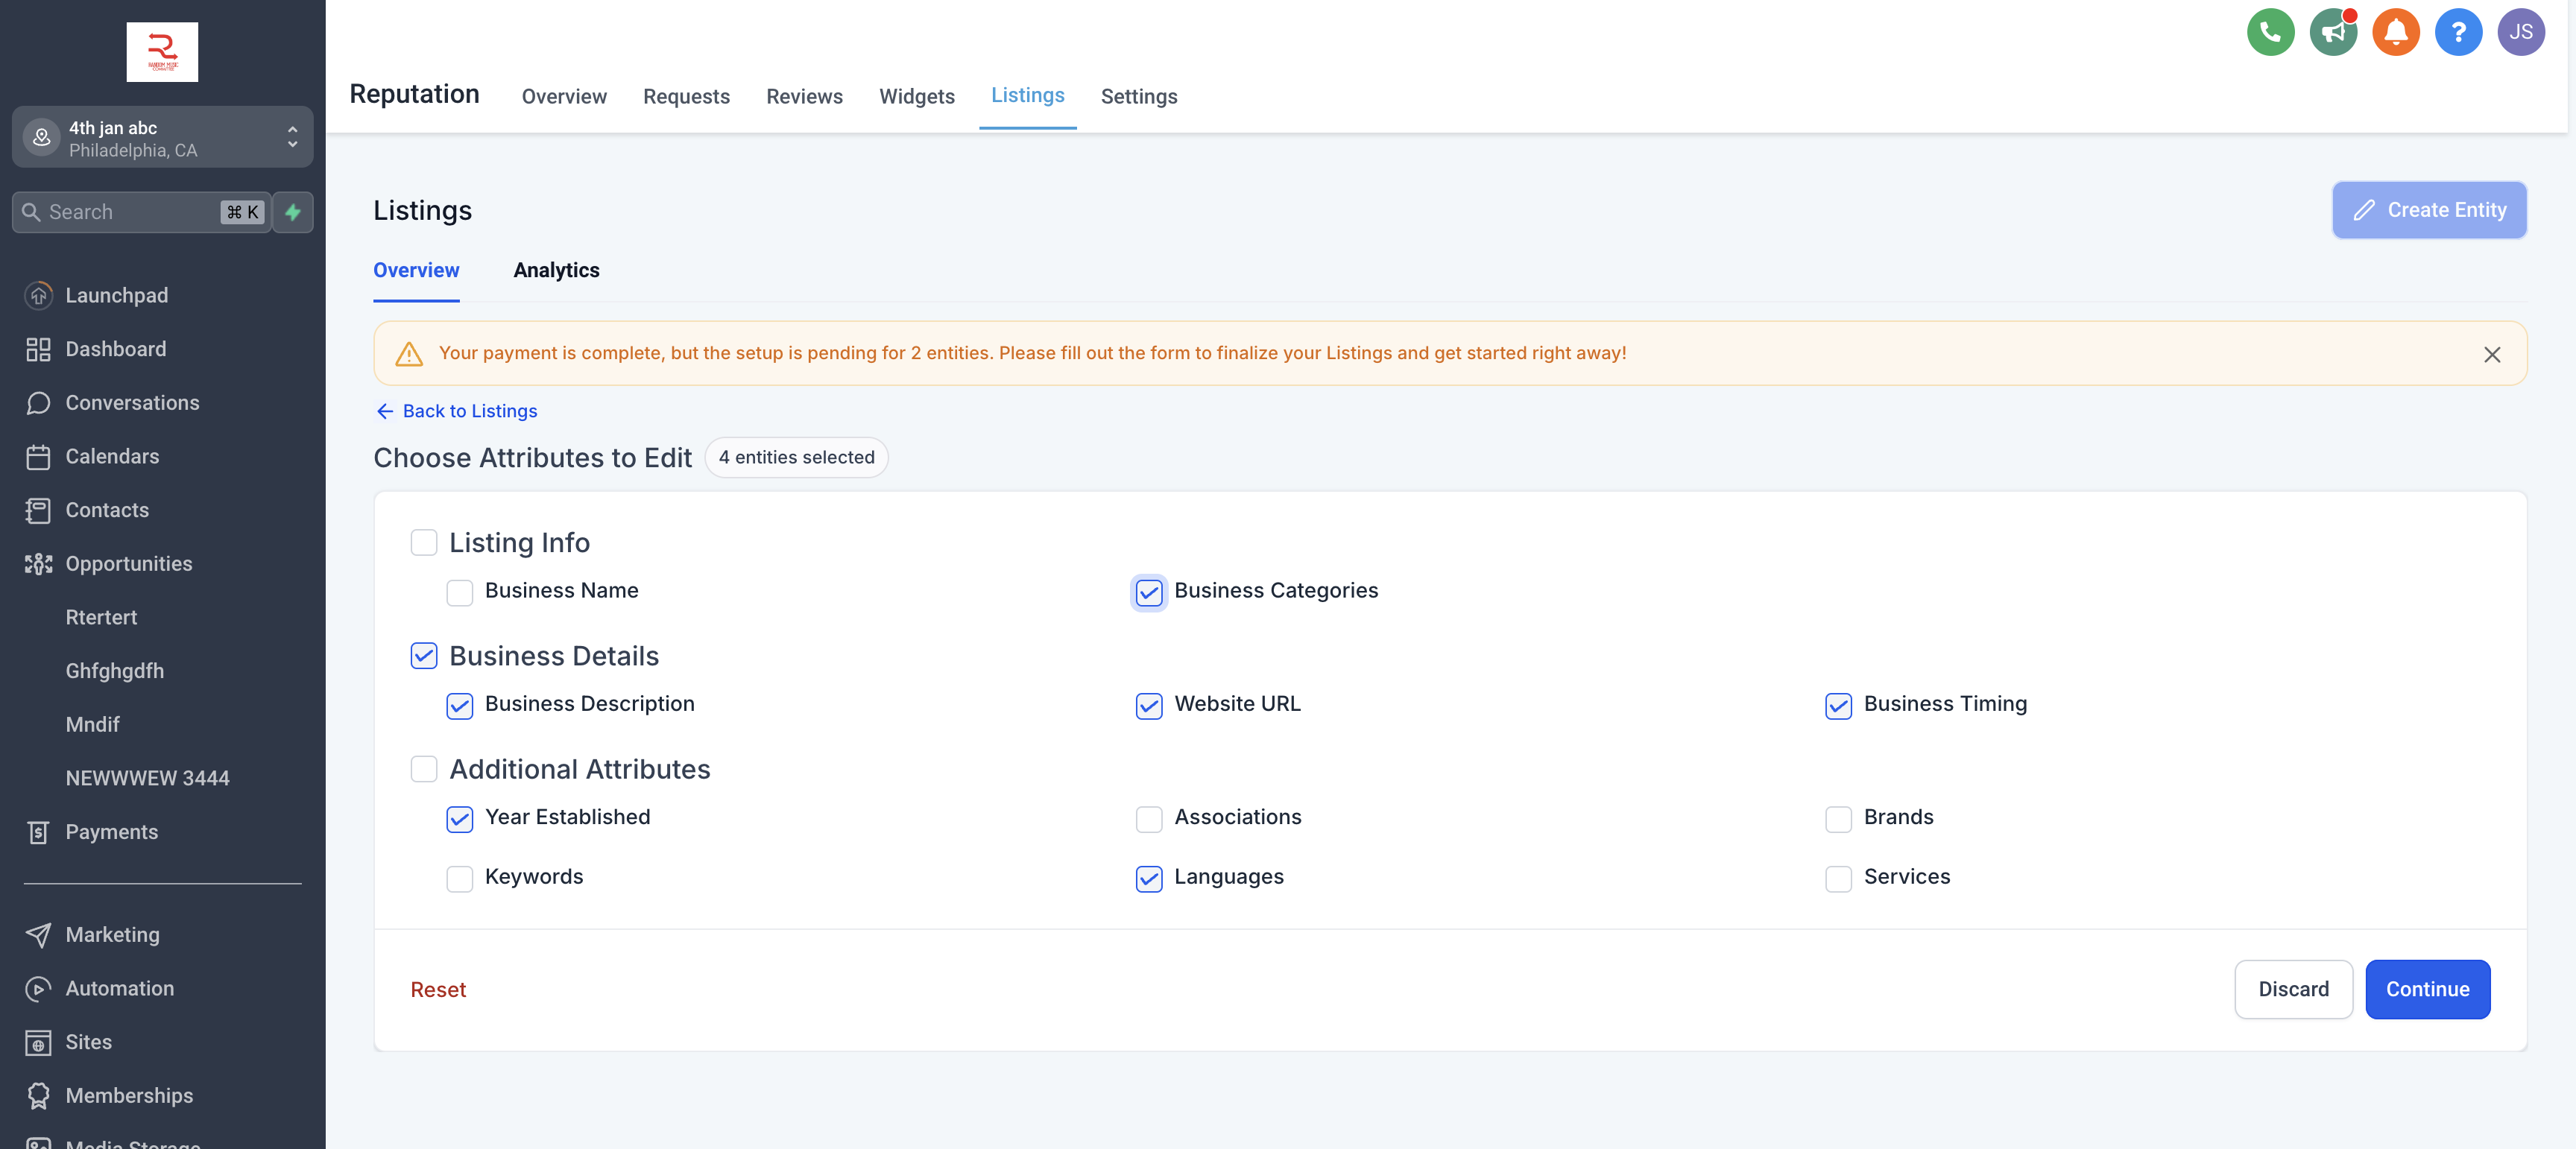Expand the 4th jan abc location switcher
Screen dimensions: 2576x1149
162,138
